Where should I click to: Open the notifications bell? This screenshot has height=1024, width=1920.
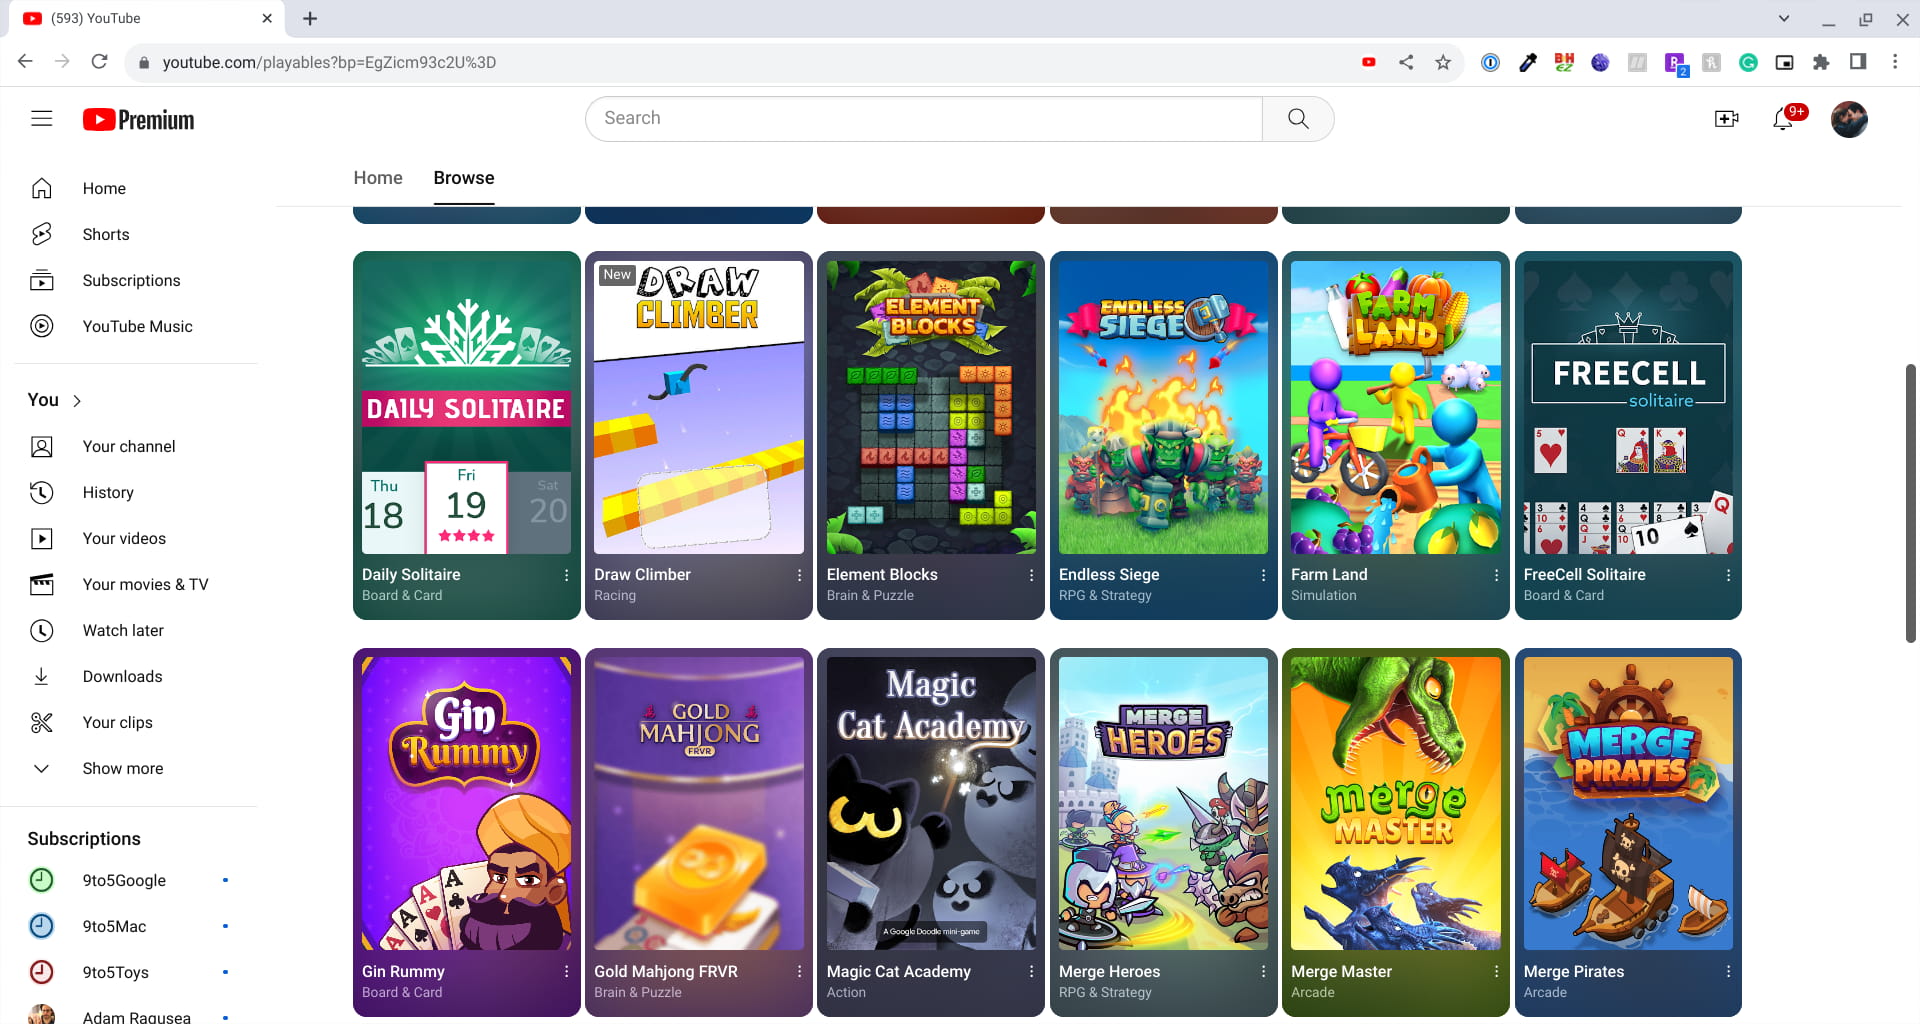click(1783, 118)
